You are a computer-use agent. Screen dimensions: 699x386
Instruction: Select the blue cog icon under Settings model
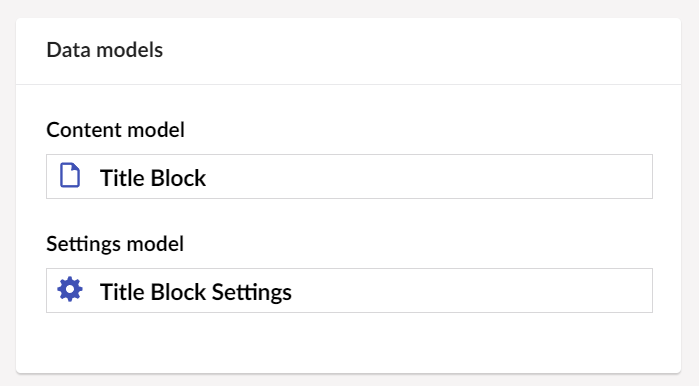70,290
